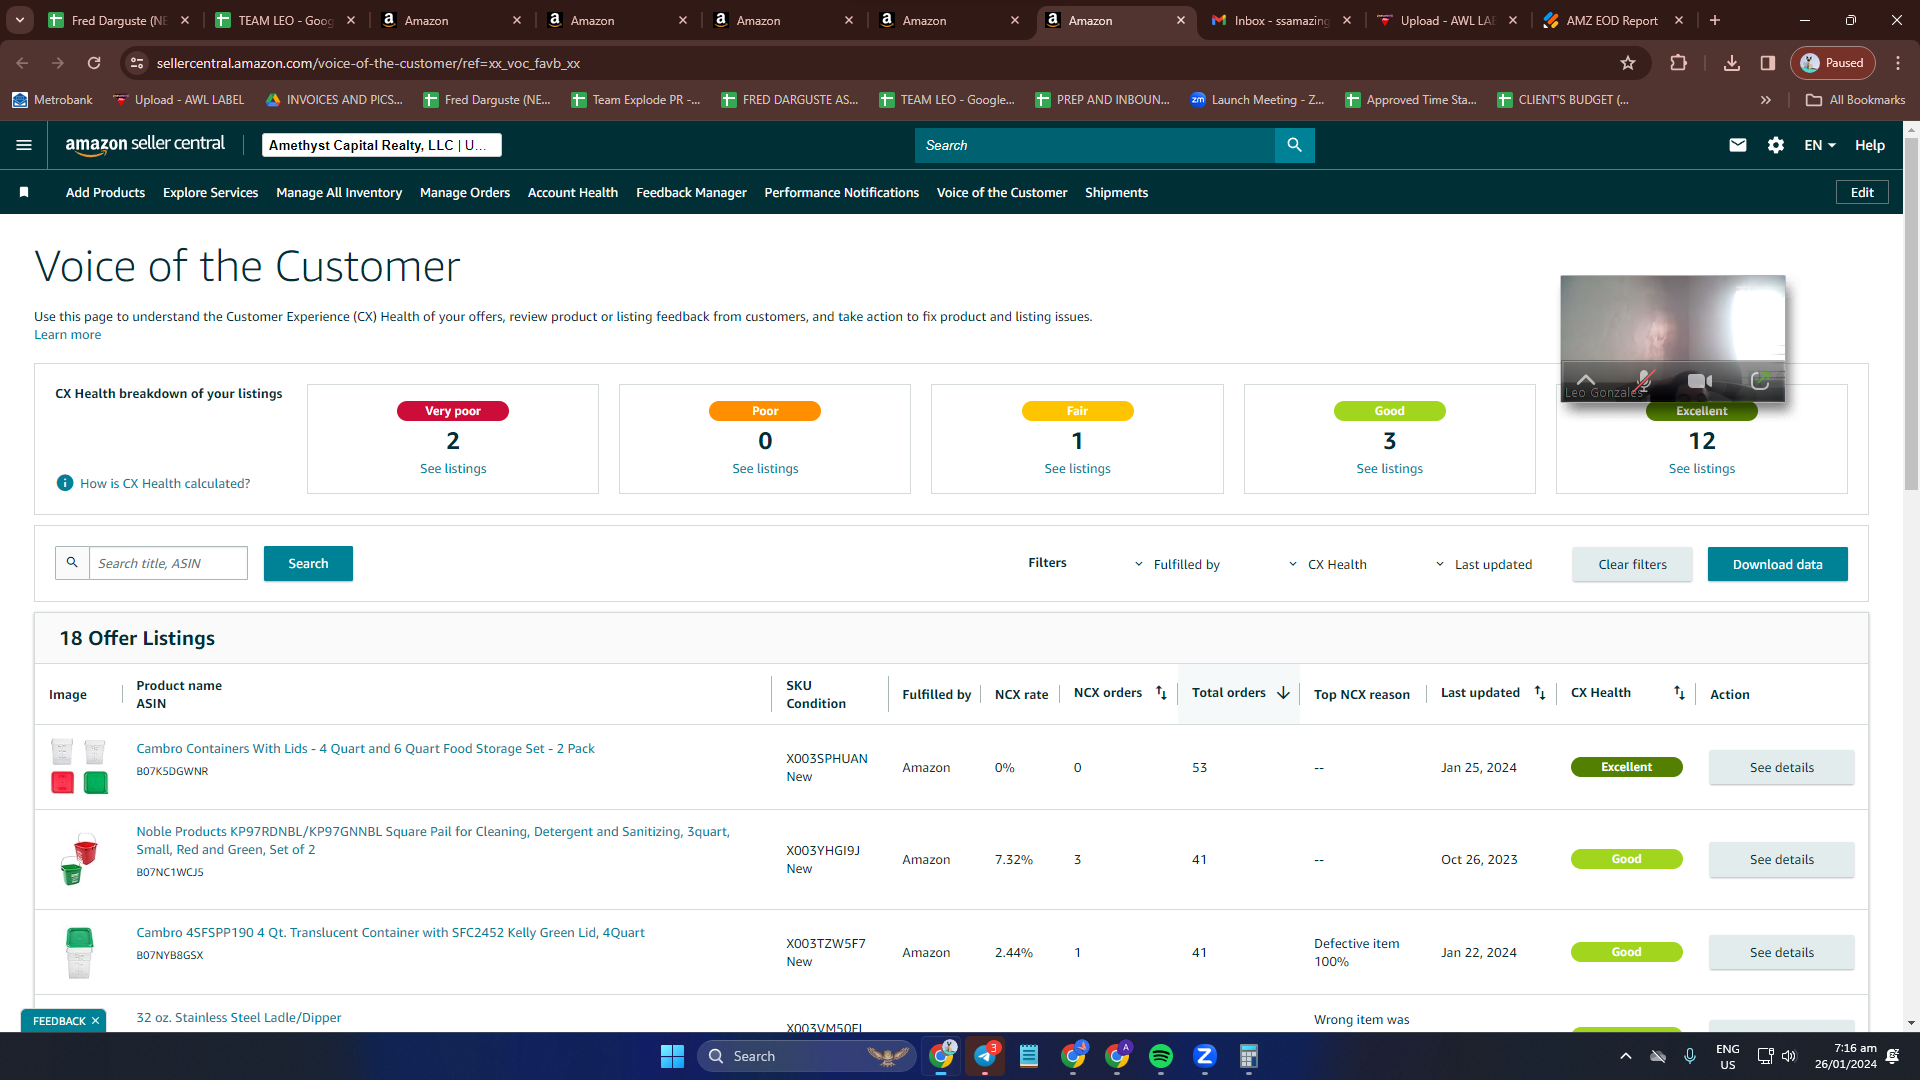Click the teal Search button for listings
Viewport: 1920px width, 1080px height.
[x=308, y=564]
